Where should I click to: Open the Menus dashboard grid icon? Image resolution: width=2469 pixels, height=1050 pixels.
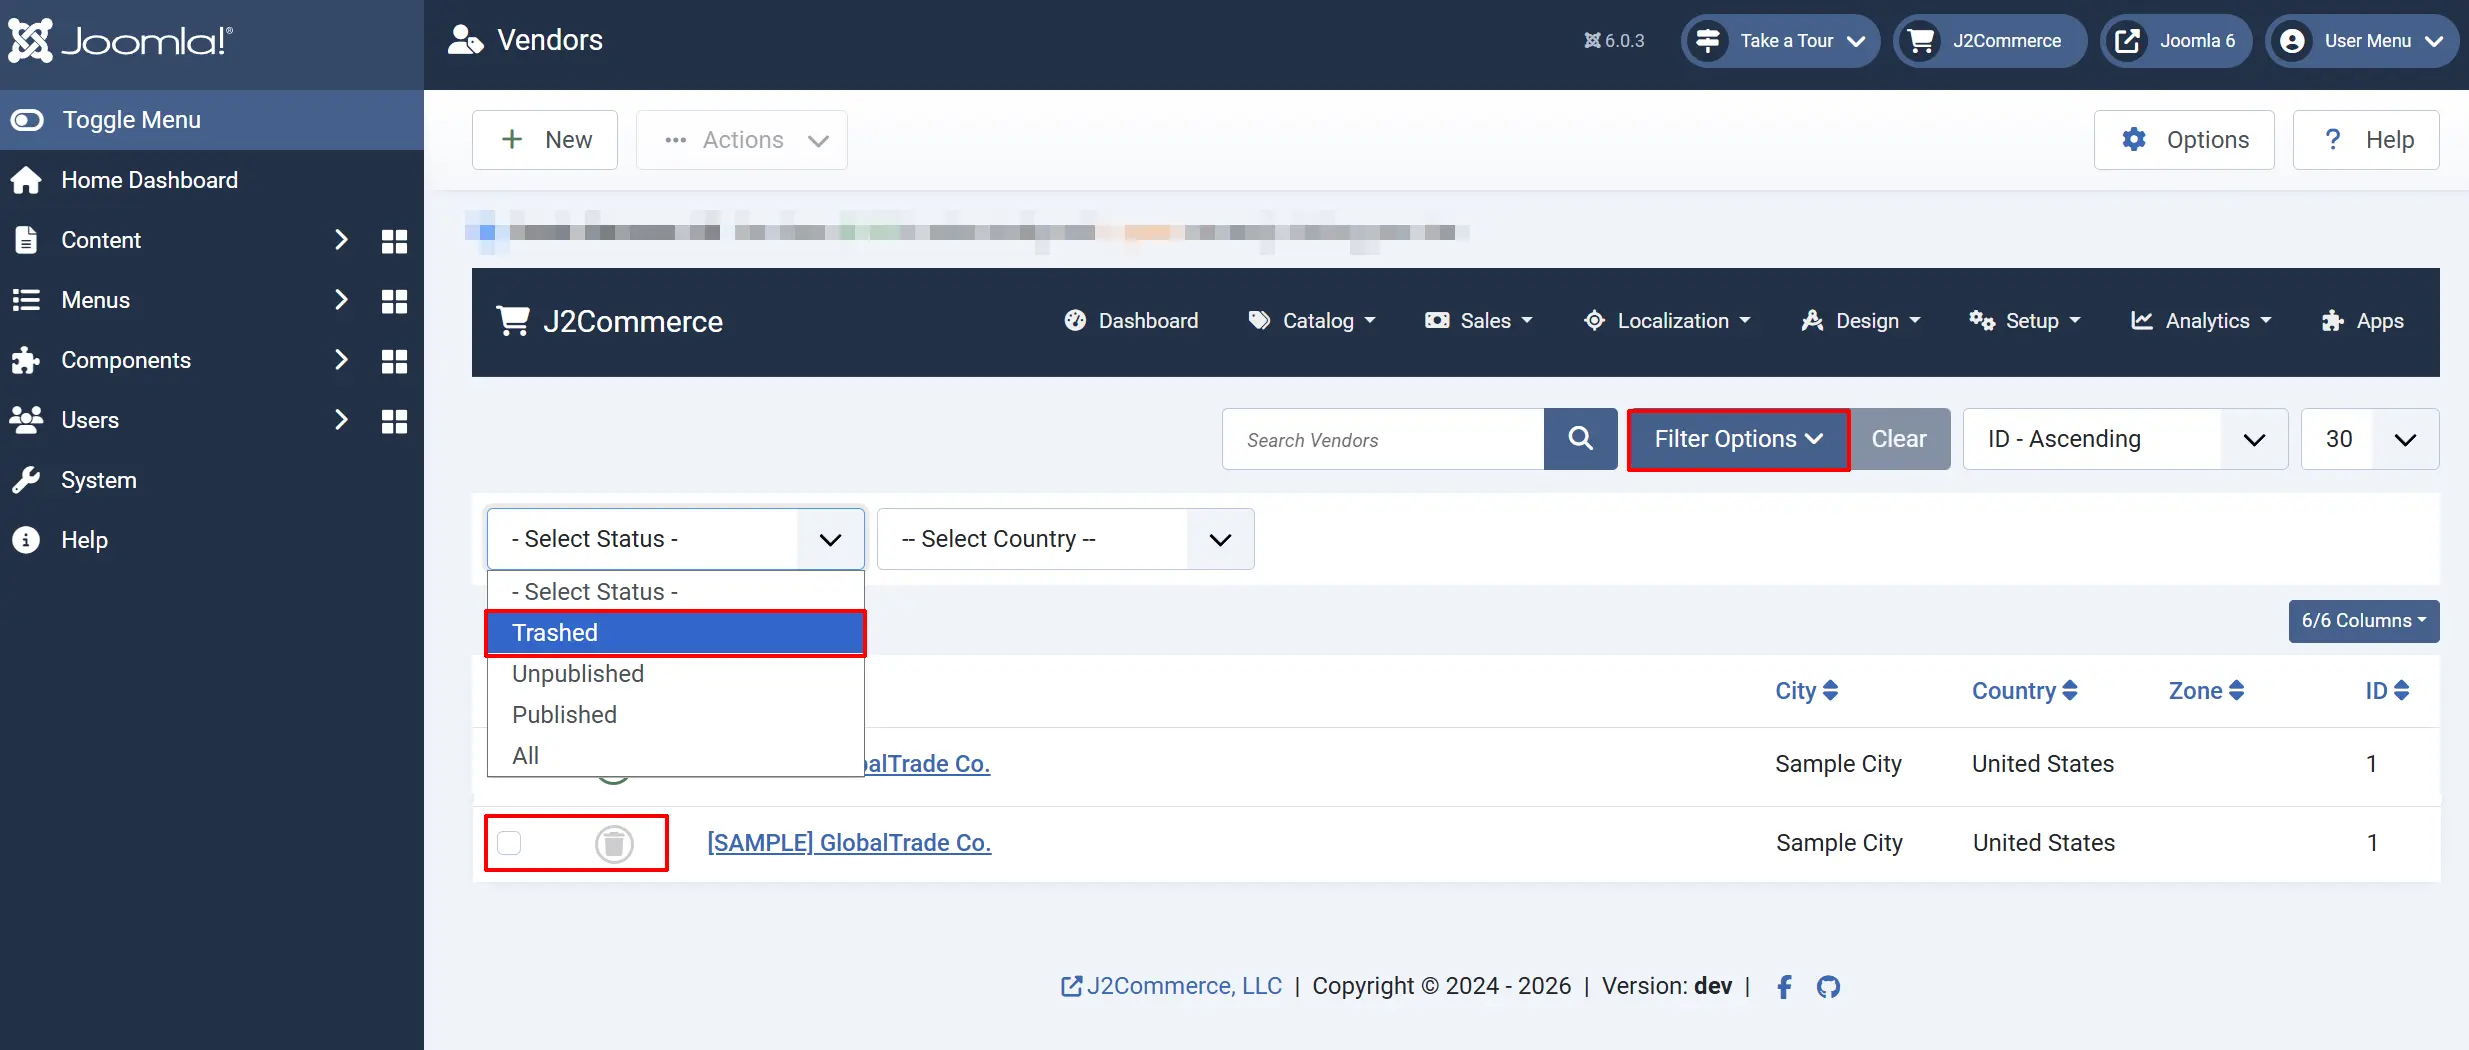pyautogui.click(x=395, y=301)
